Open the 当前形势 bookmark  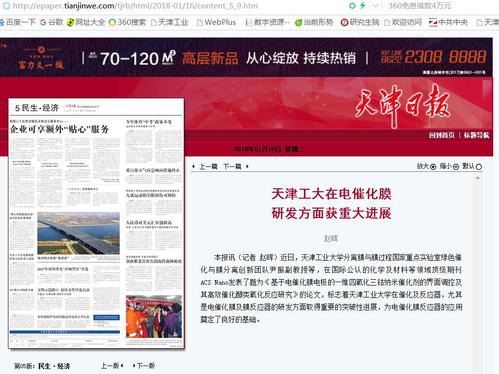point(314,22)
